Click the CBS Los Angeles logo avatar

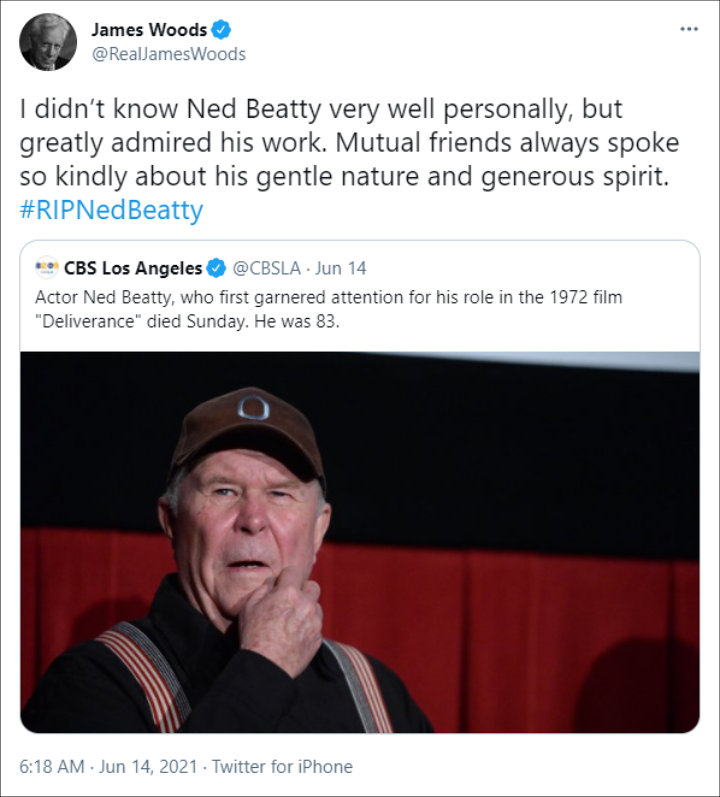click(x=47, y=267)
